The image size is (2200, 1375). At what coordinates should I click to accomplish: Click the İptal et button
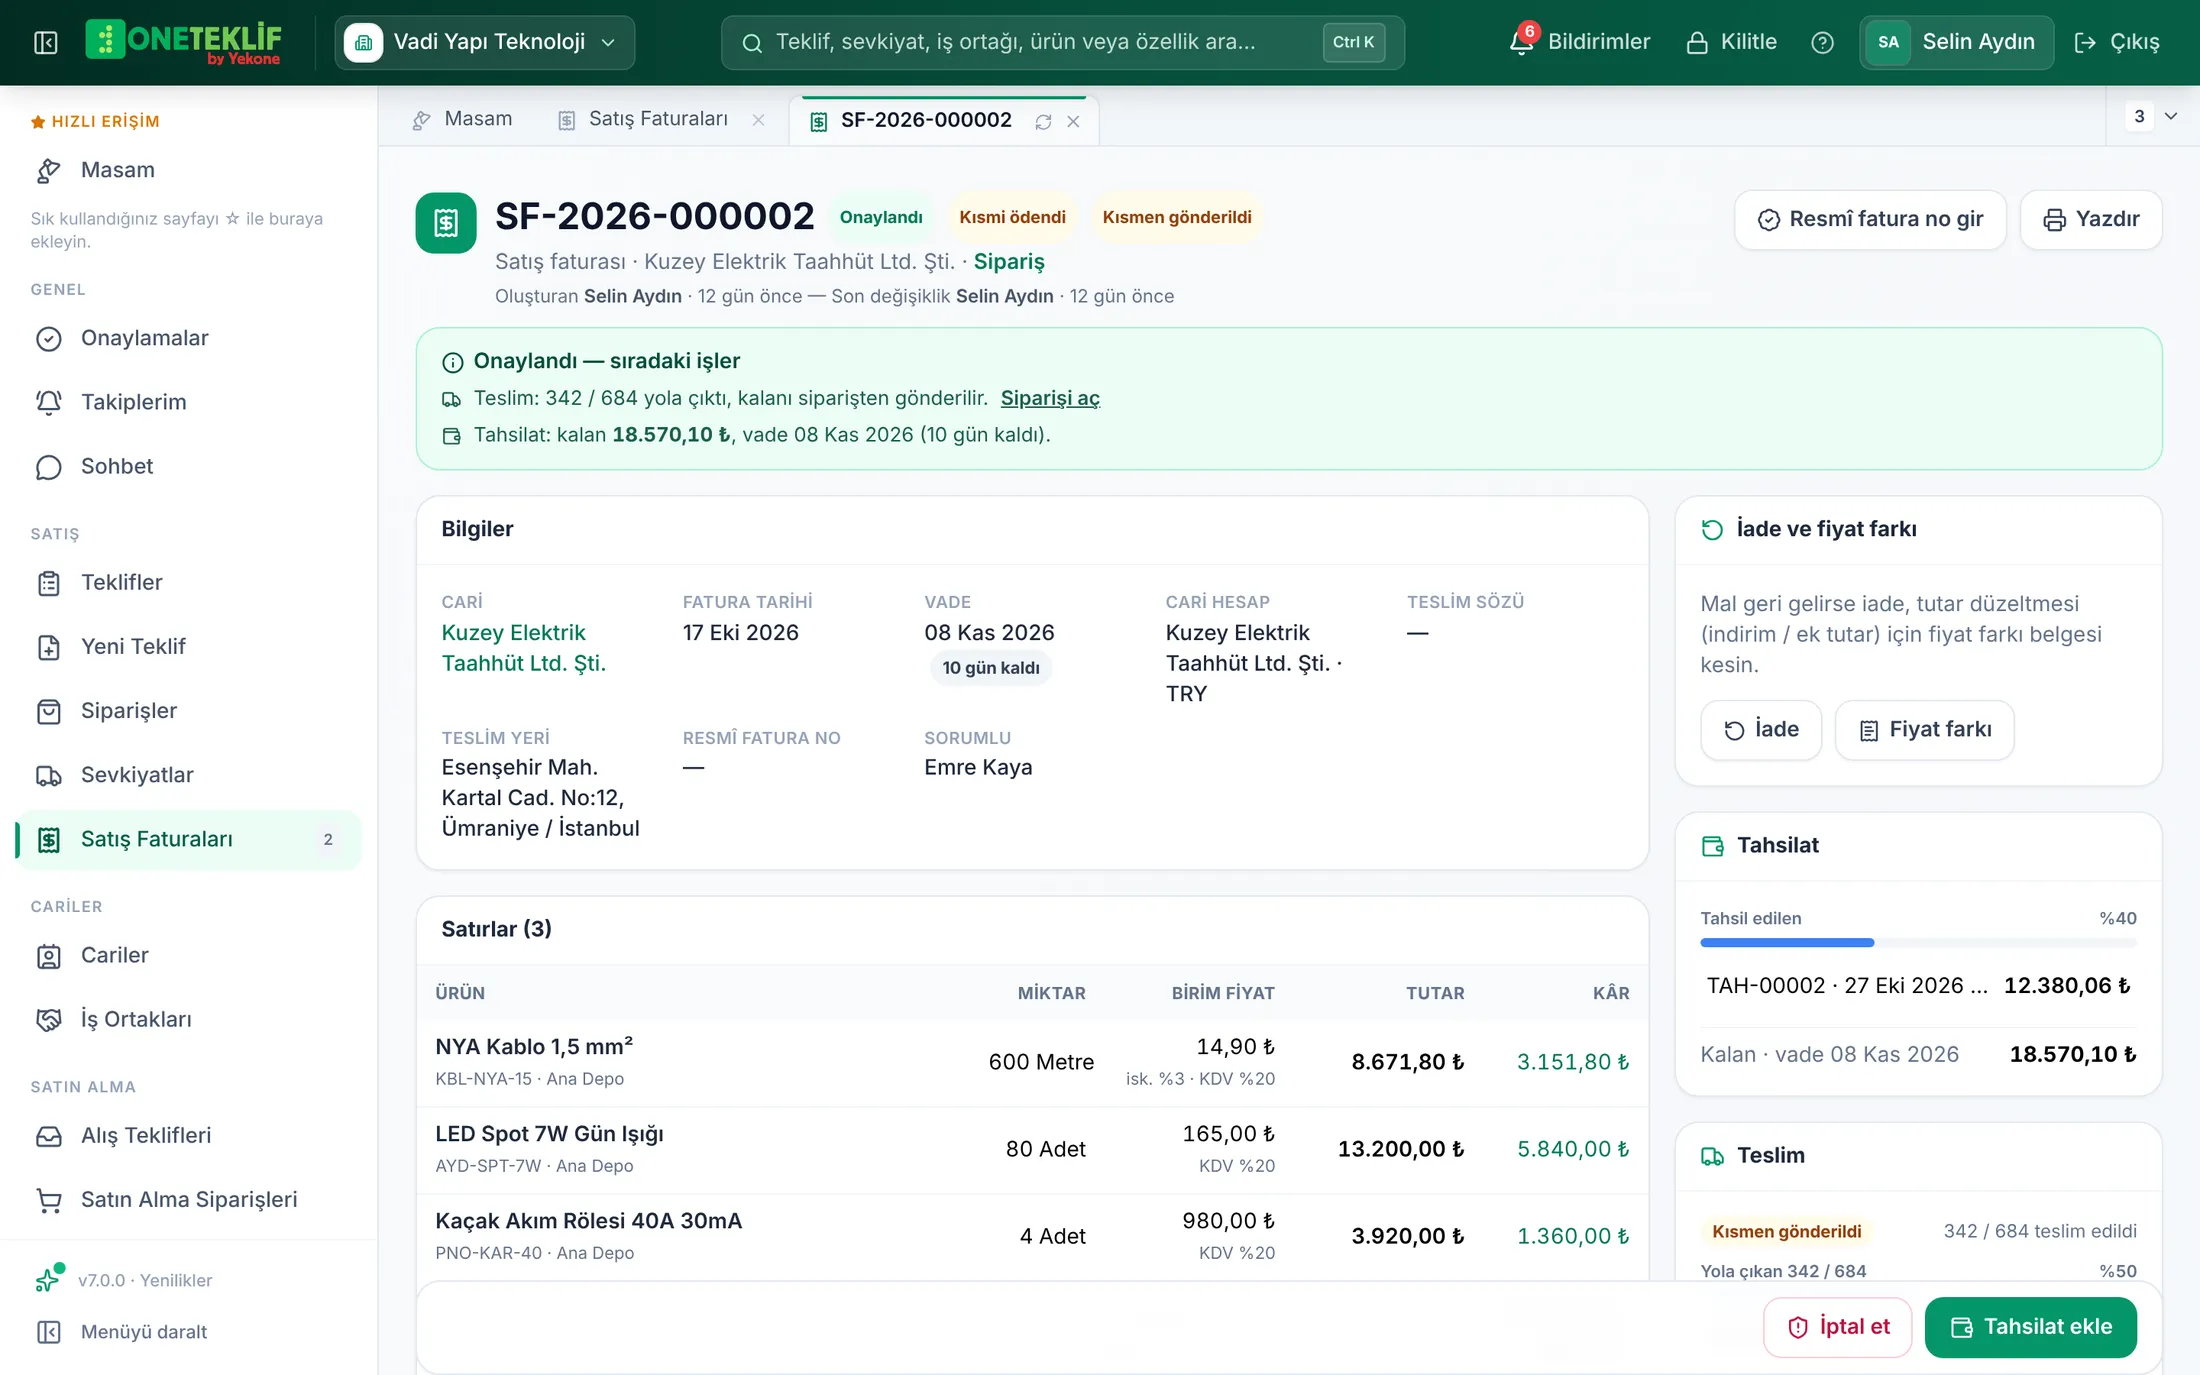click(x=1838, y=1327)
